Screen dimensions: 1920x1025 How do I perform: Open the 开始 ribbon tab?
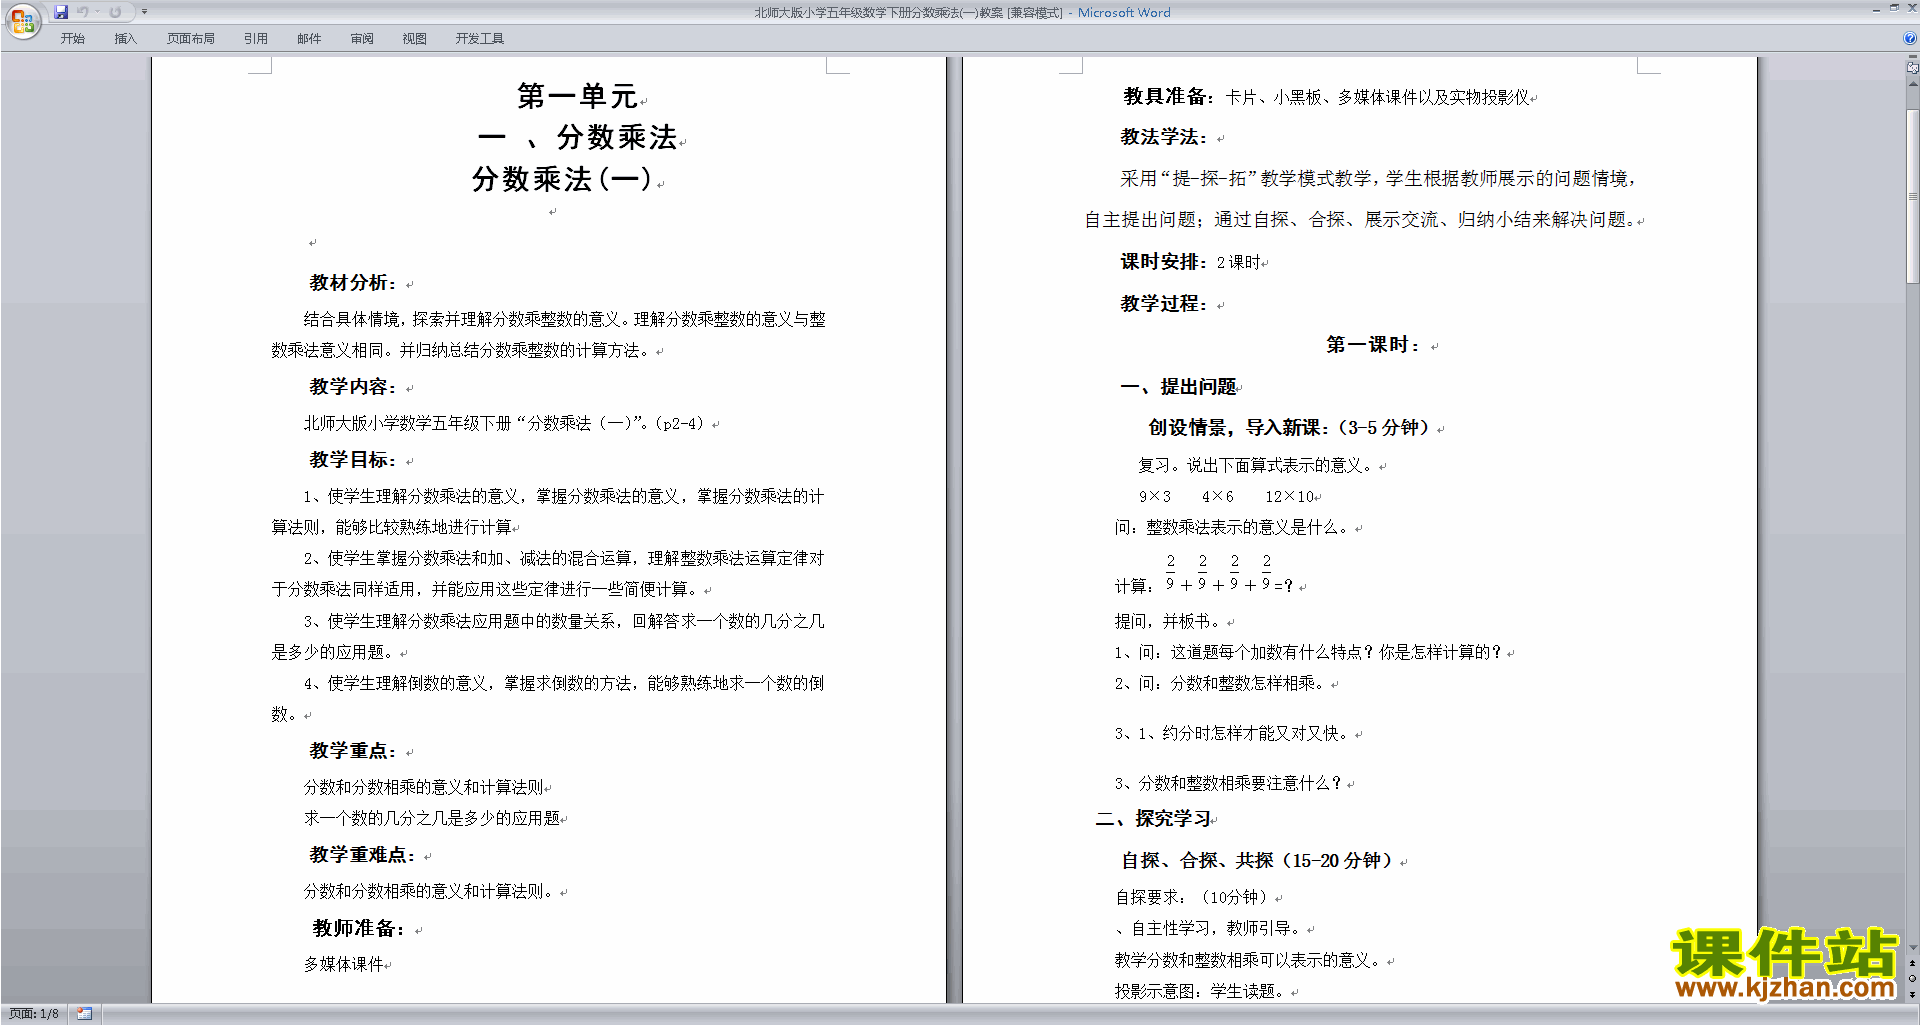point(73,38)
